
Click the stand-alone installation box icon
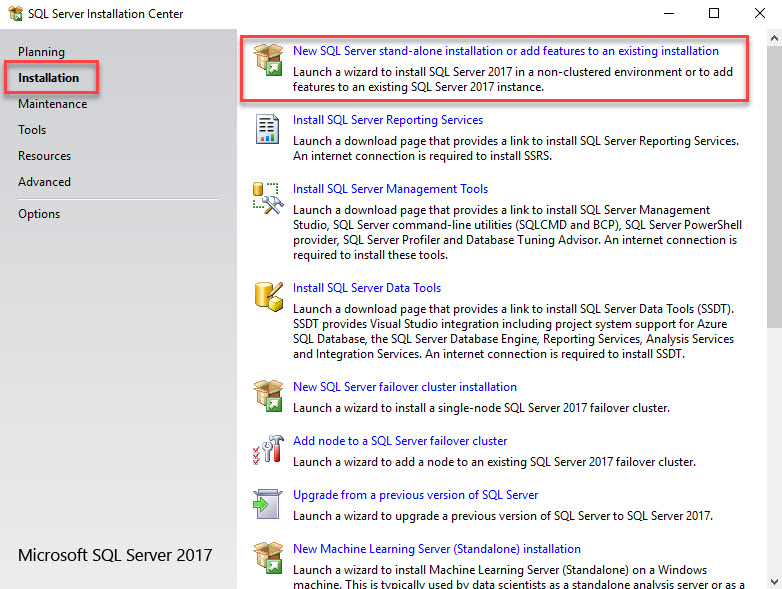pyautogui.click(x=268, y=59)
